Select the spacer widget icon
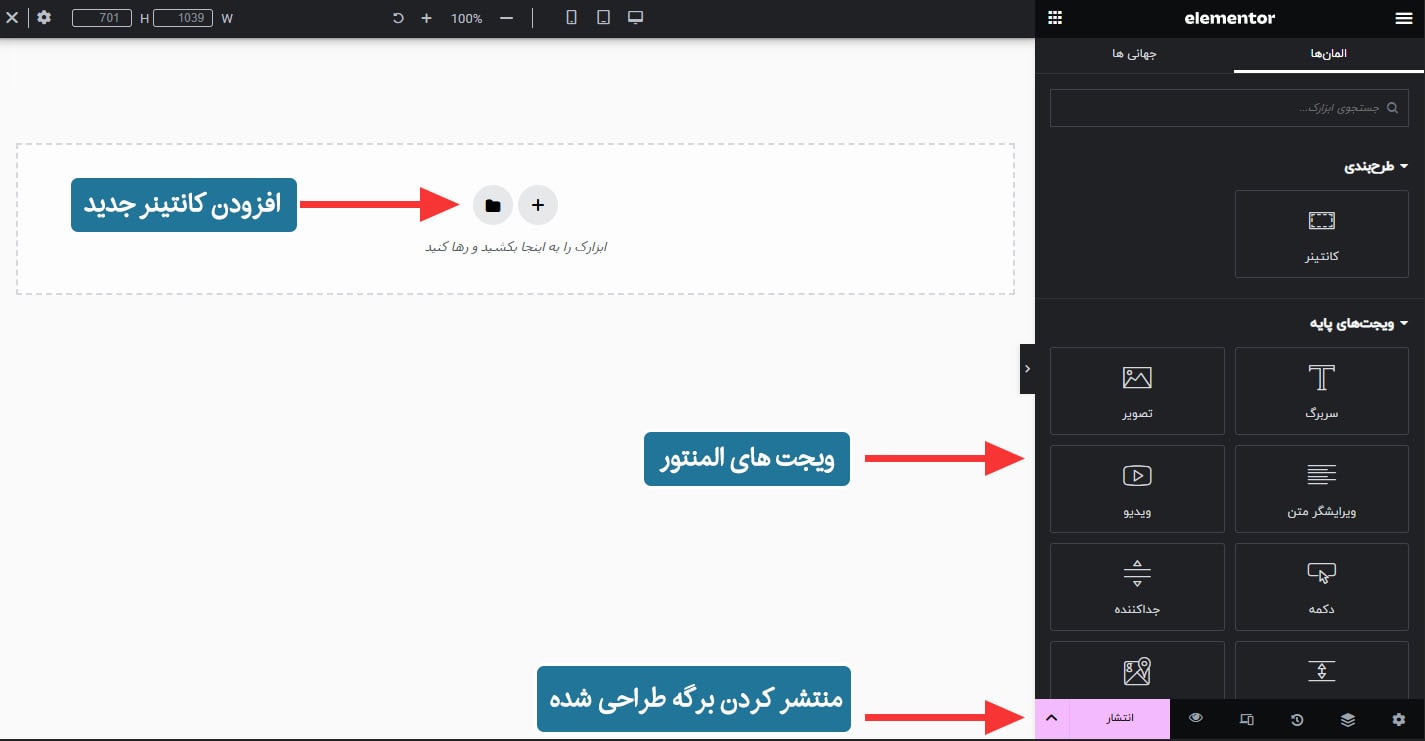The height and width of the screenshot is (741, 1425). (1321, 672)
